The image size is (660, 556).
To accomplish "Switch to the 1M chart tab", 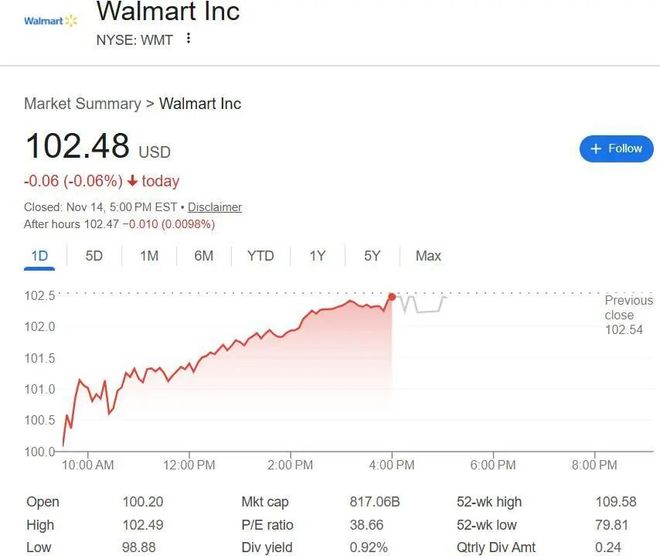I will point(149,256).
